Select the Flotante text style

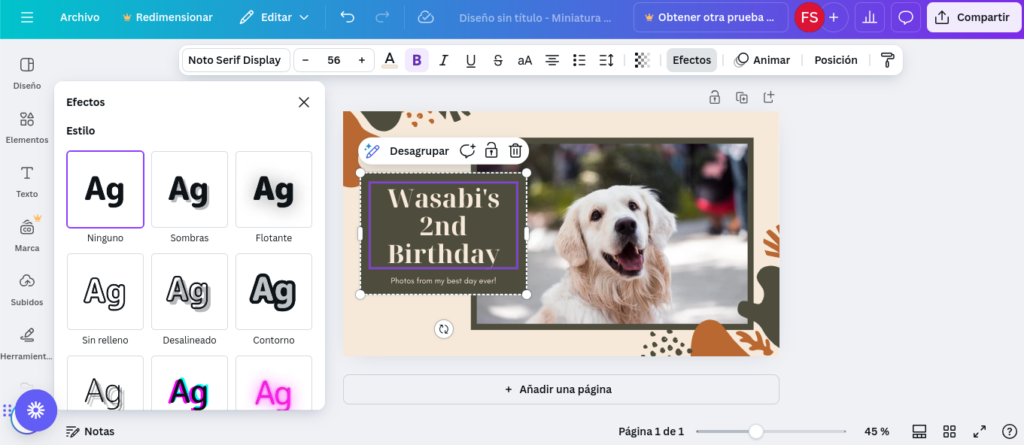[x=274, y=190]
